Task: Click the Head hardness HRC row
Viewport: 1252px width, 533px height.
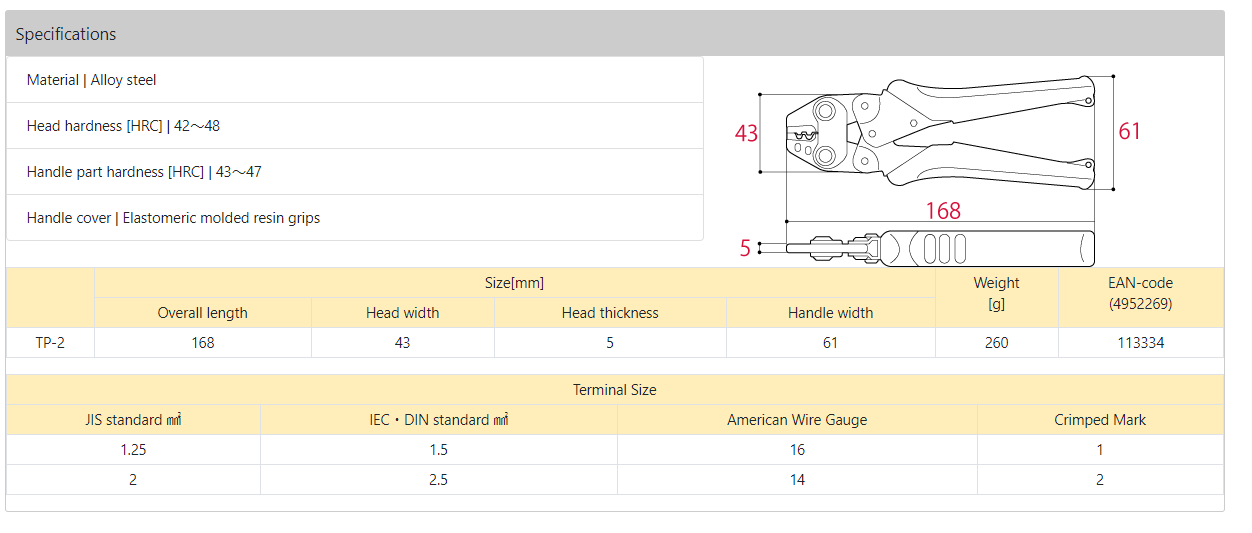Action: click(355, 126)
